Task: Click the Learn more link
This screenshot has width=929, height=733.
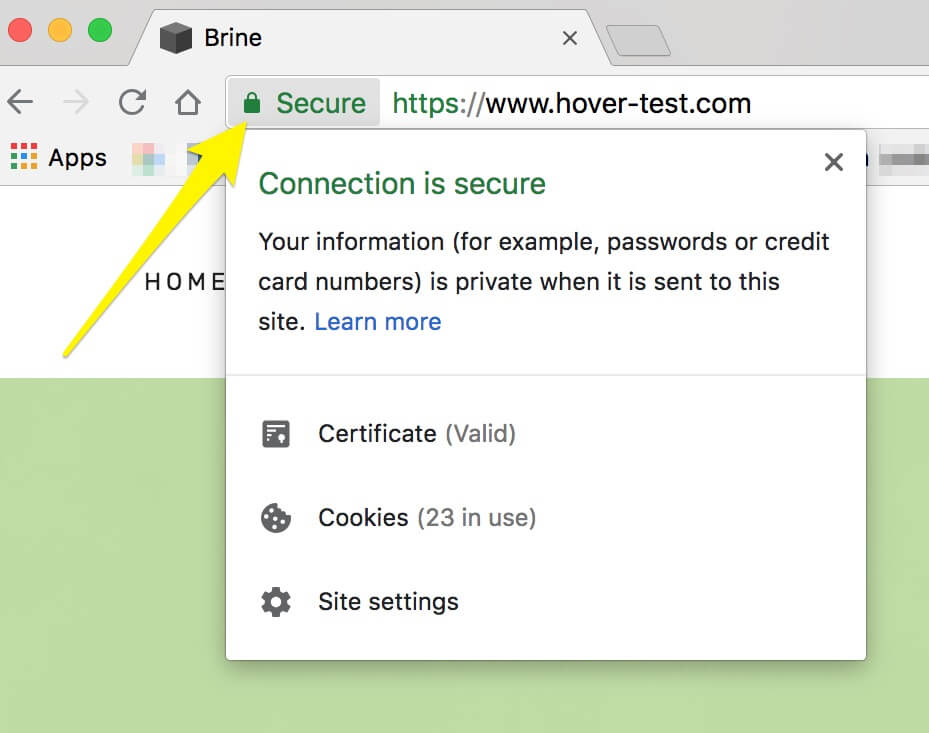Action: 377,321
